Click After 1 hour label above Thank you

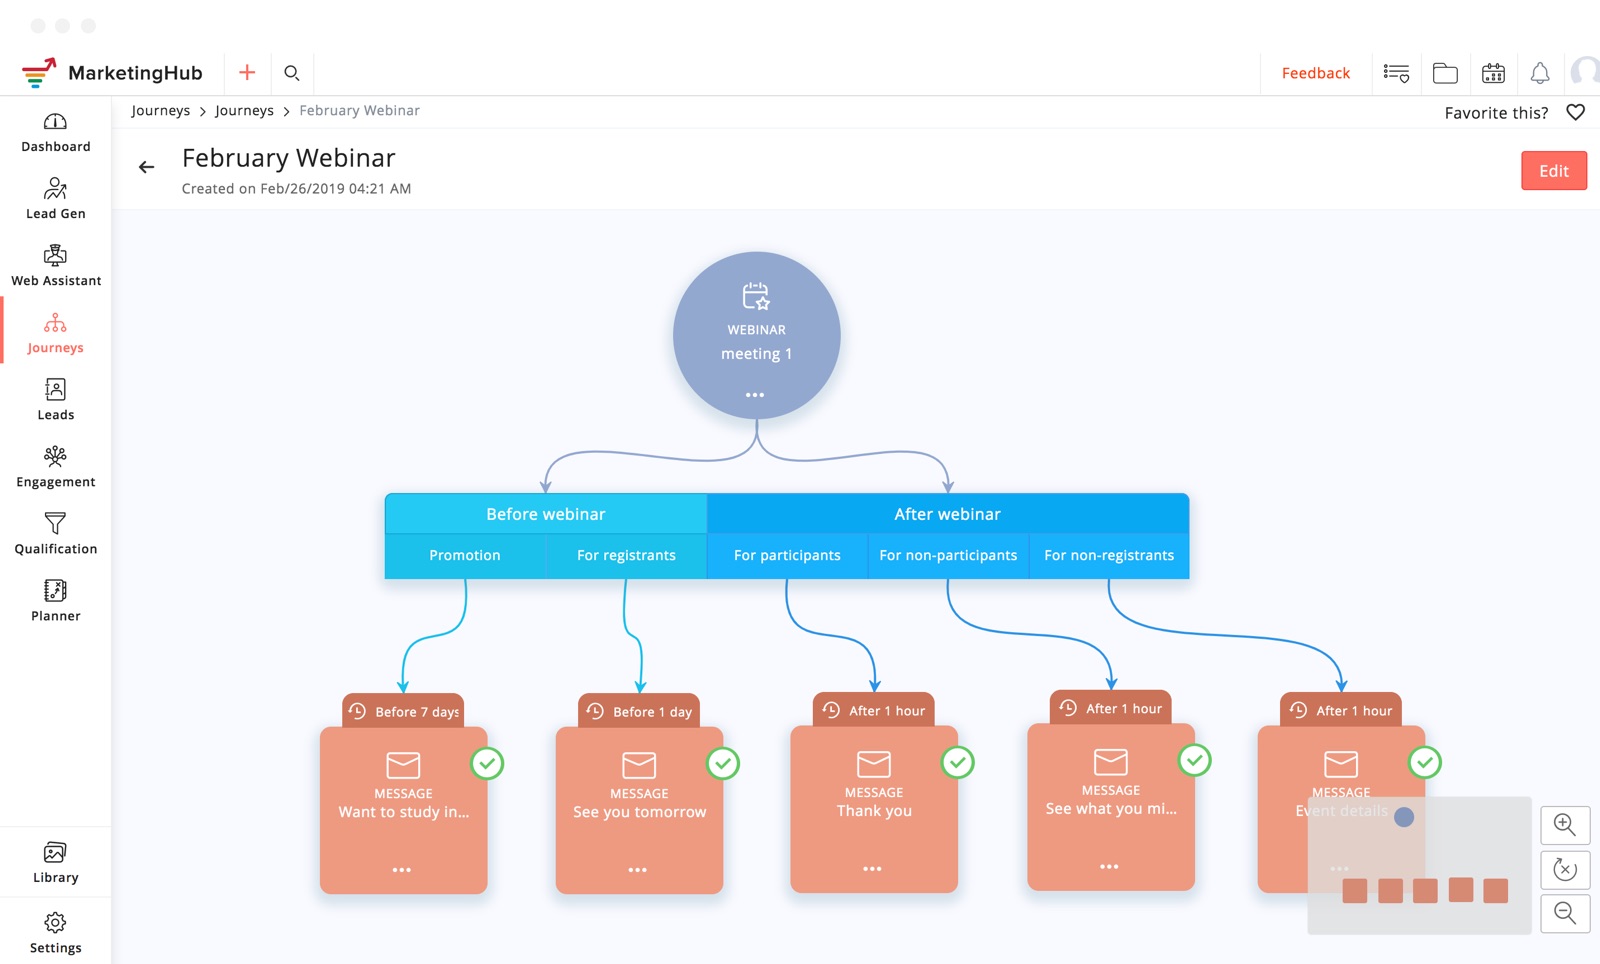(874, 710)
